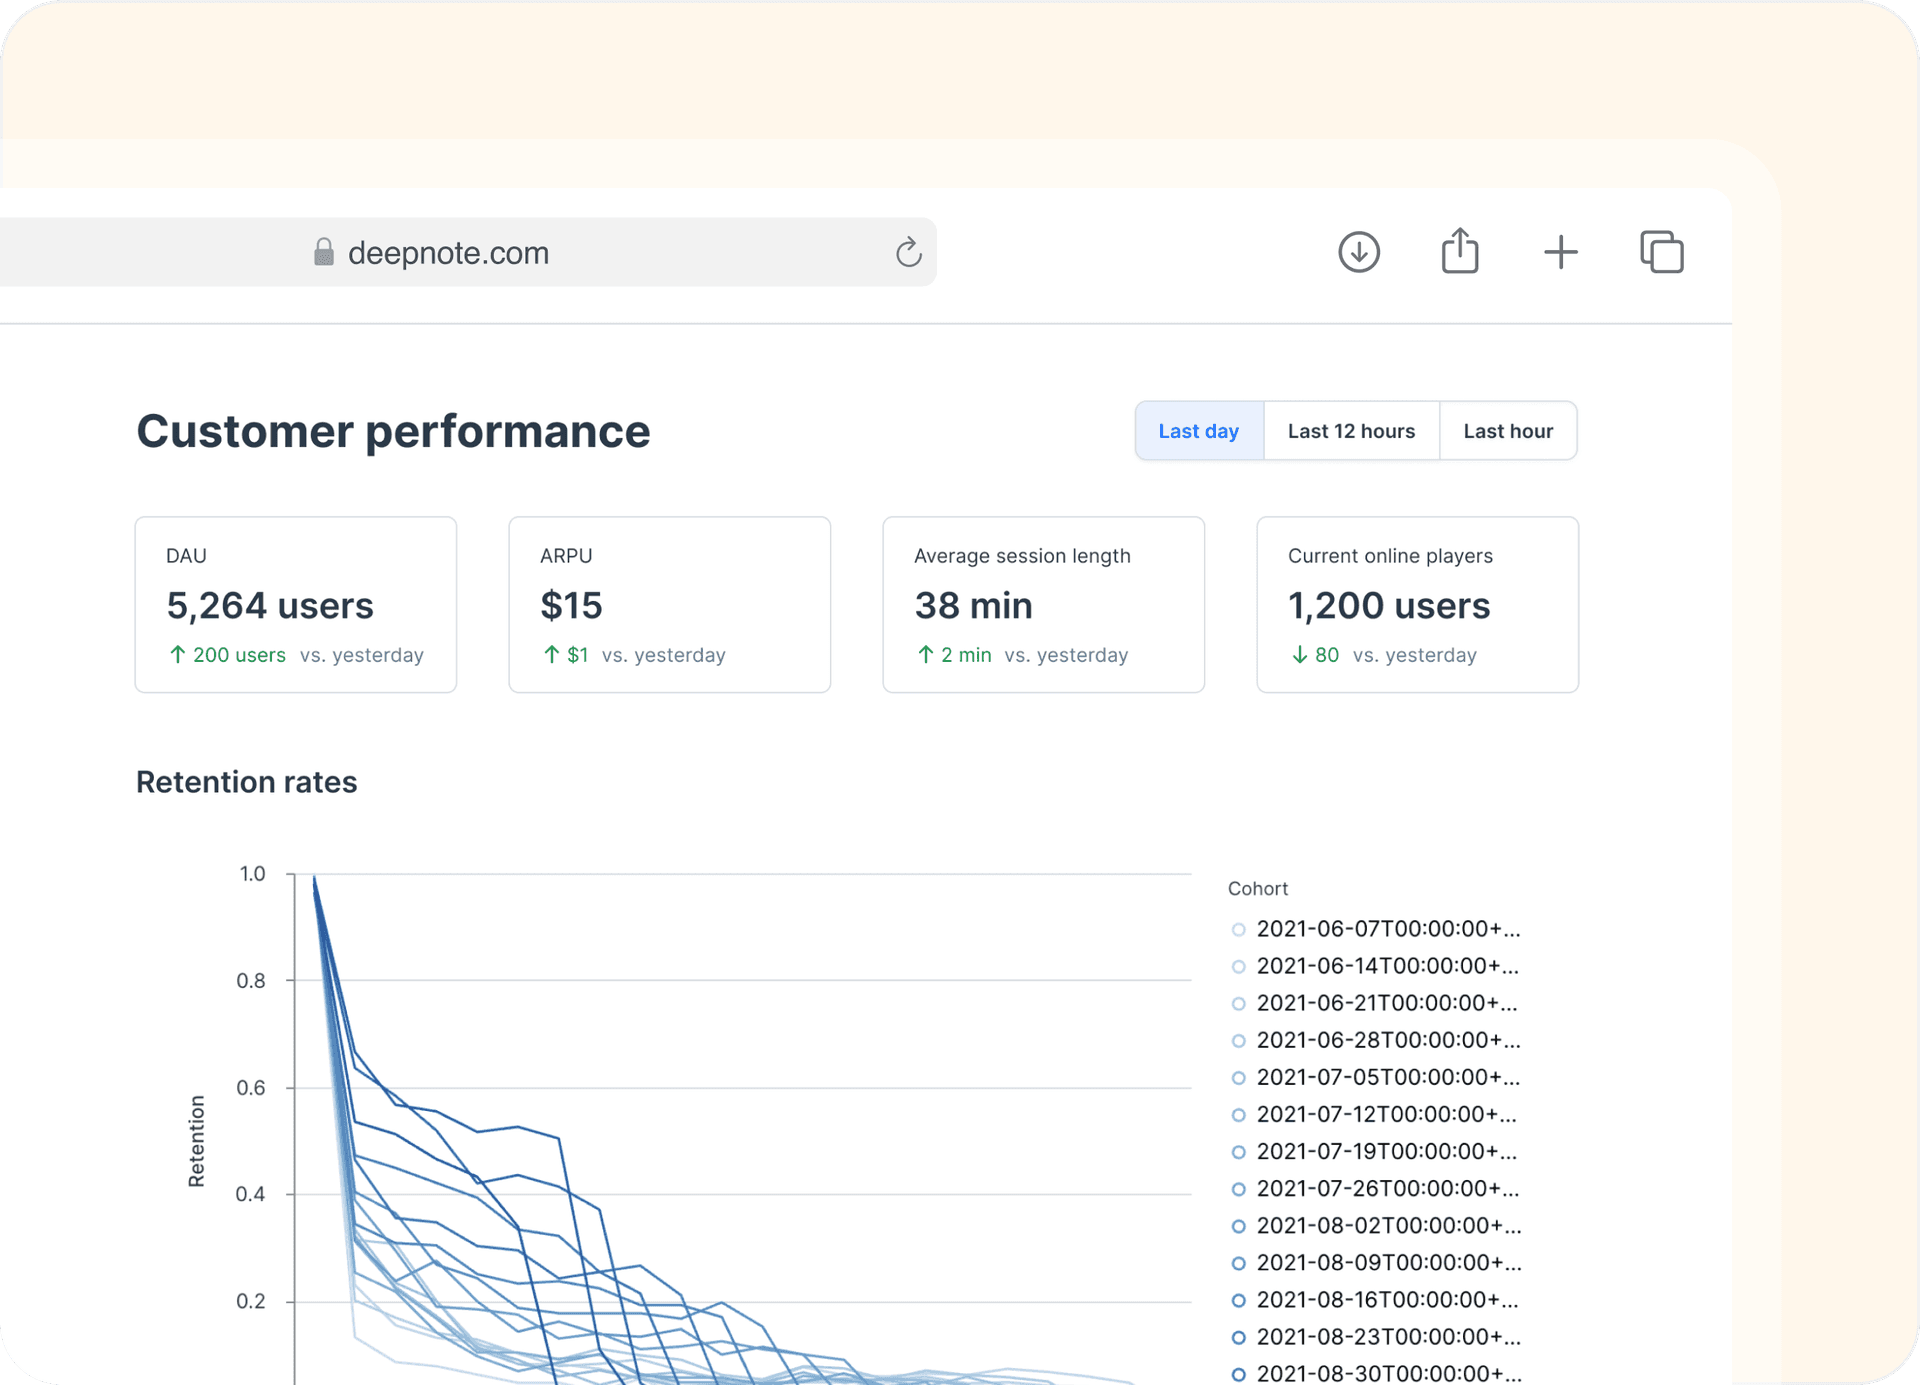Screen dimensions: 1920x1385
Task: Click the padlock icon beside deepnote.com
Action: click(x=323, y=252)
